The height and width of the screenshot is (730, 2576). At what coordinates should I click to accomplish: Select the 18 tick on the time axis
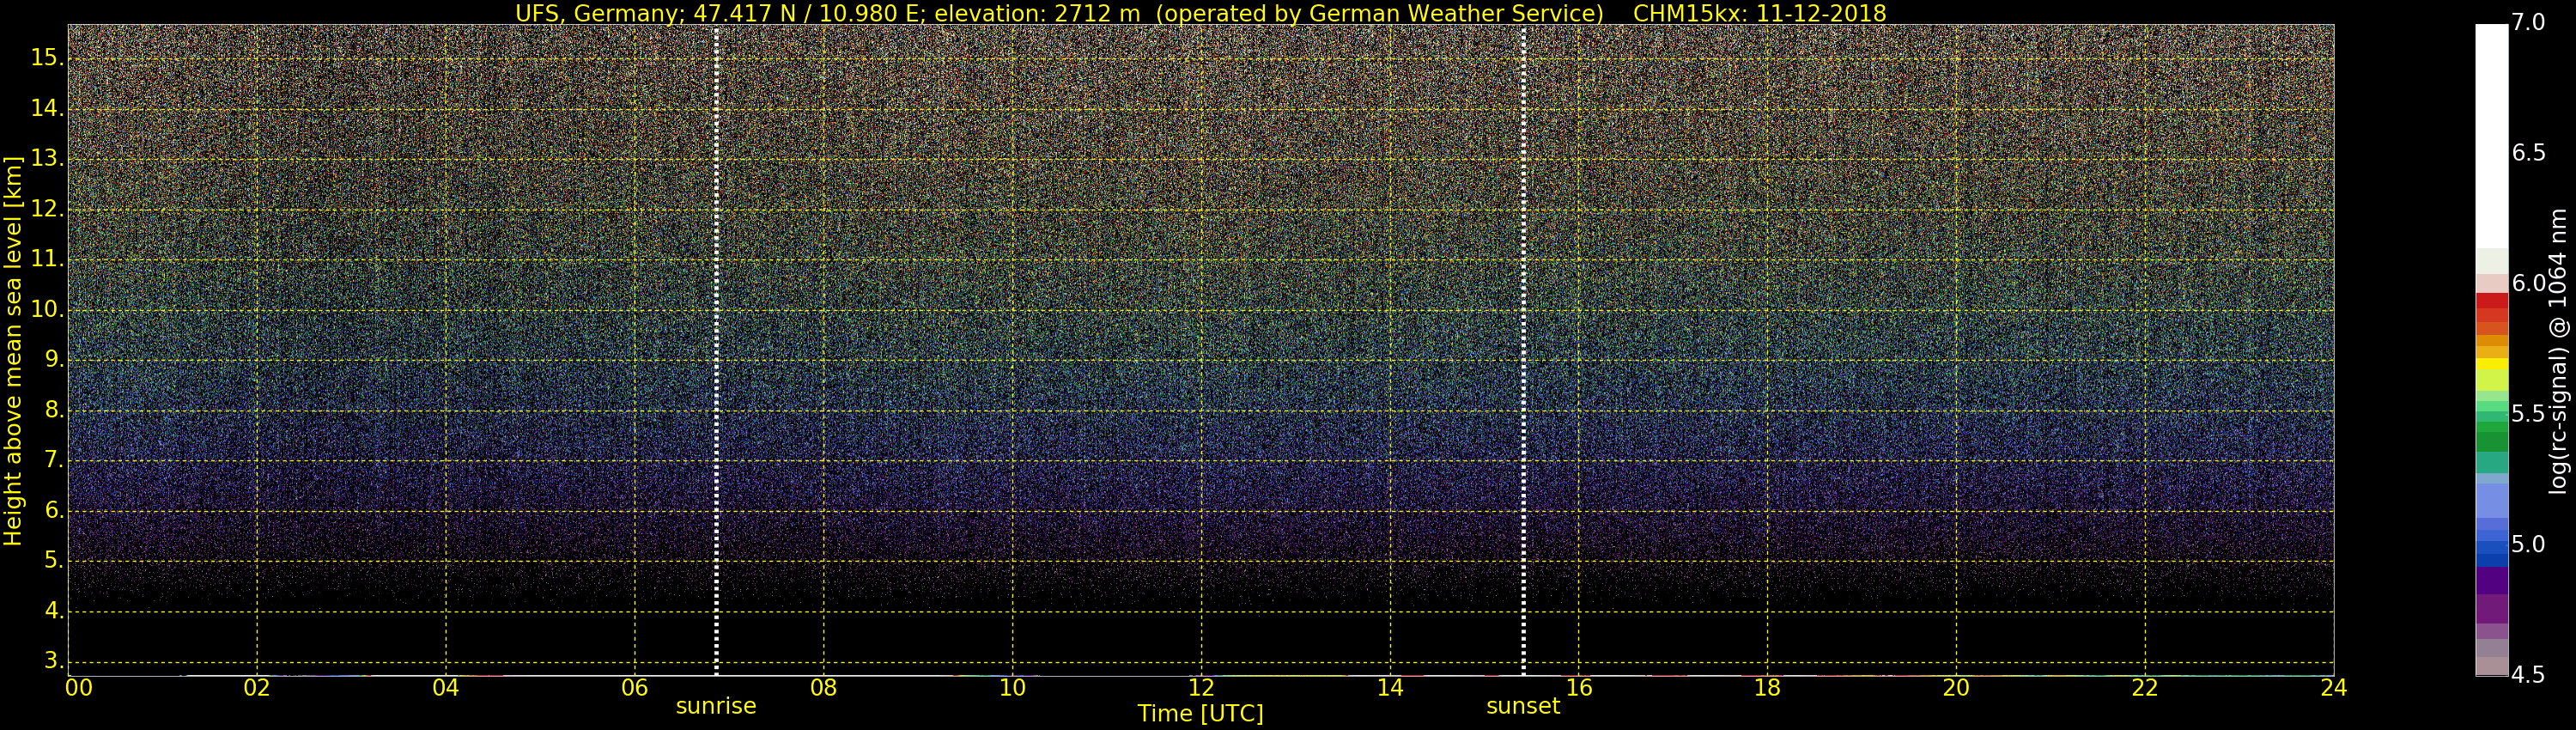point(1767,688)
